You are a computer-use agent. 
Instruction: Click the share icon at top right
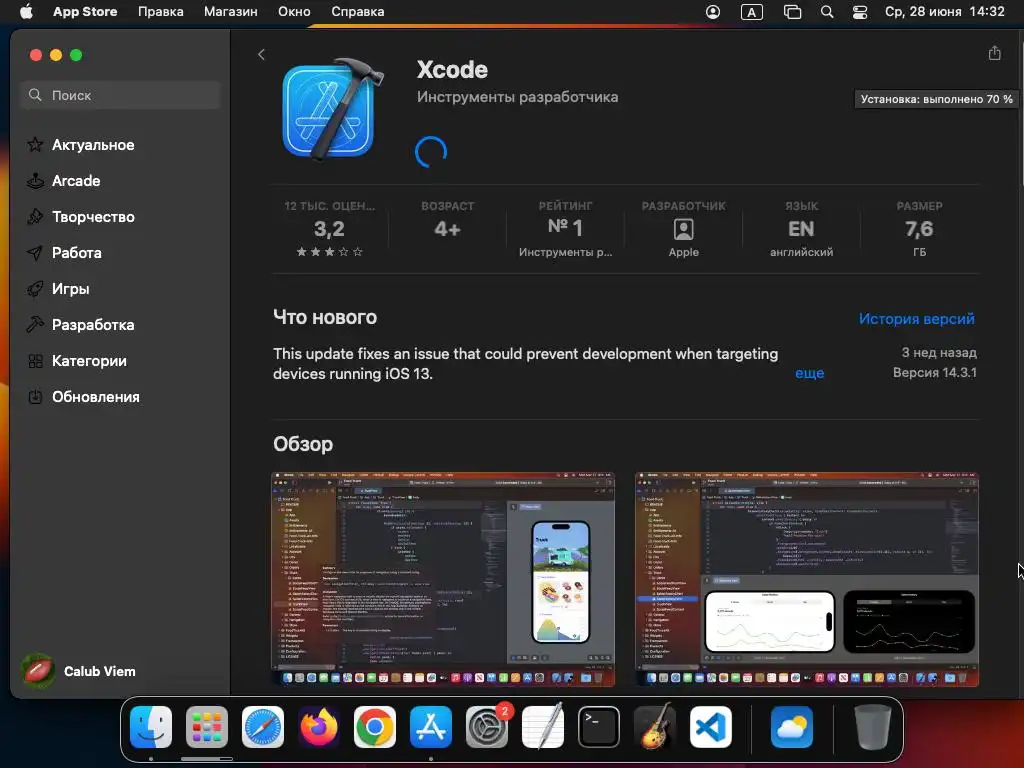[x=994, y=54]
